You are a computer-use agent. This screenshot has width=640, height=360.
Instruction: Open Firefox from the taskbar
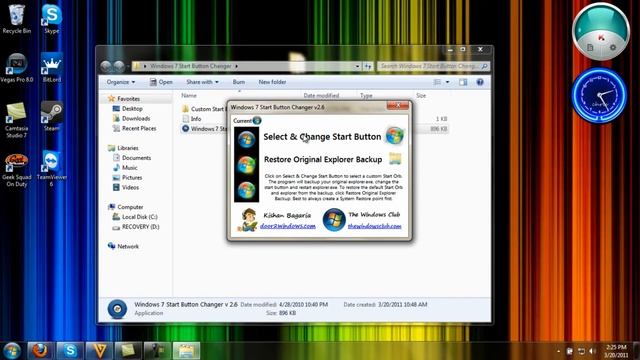click(40, 351)
